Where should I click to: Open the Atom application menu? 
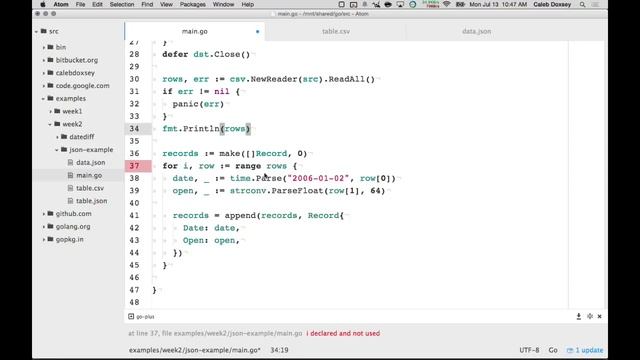(61, 4)
